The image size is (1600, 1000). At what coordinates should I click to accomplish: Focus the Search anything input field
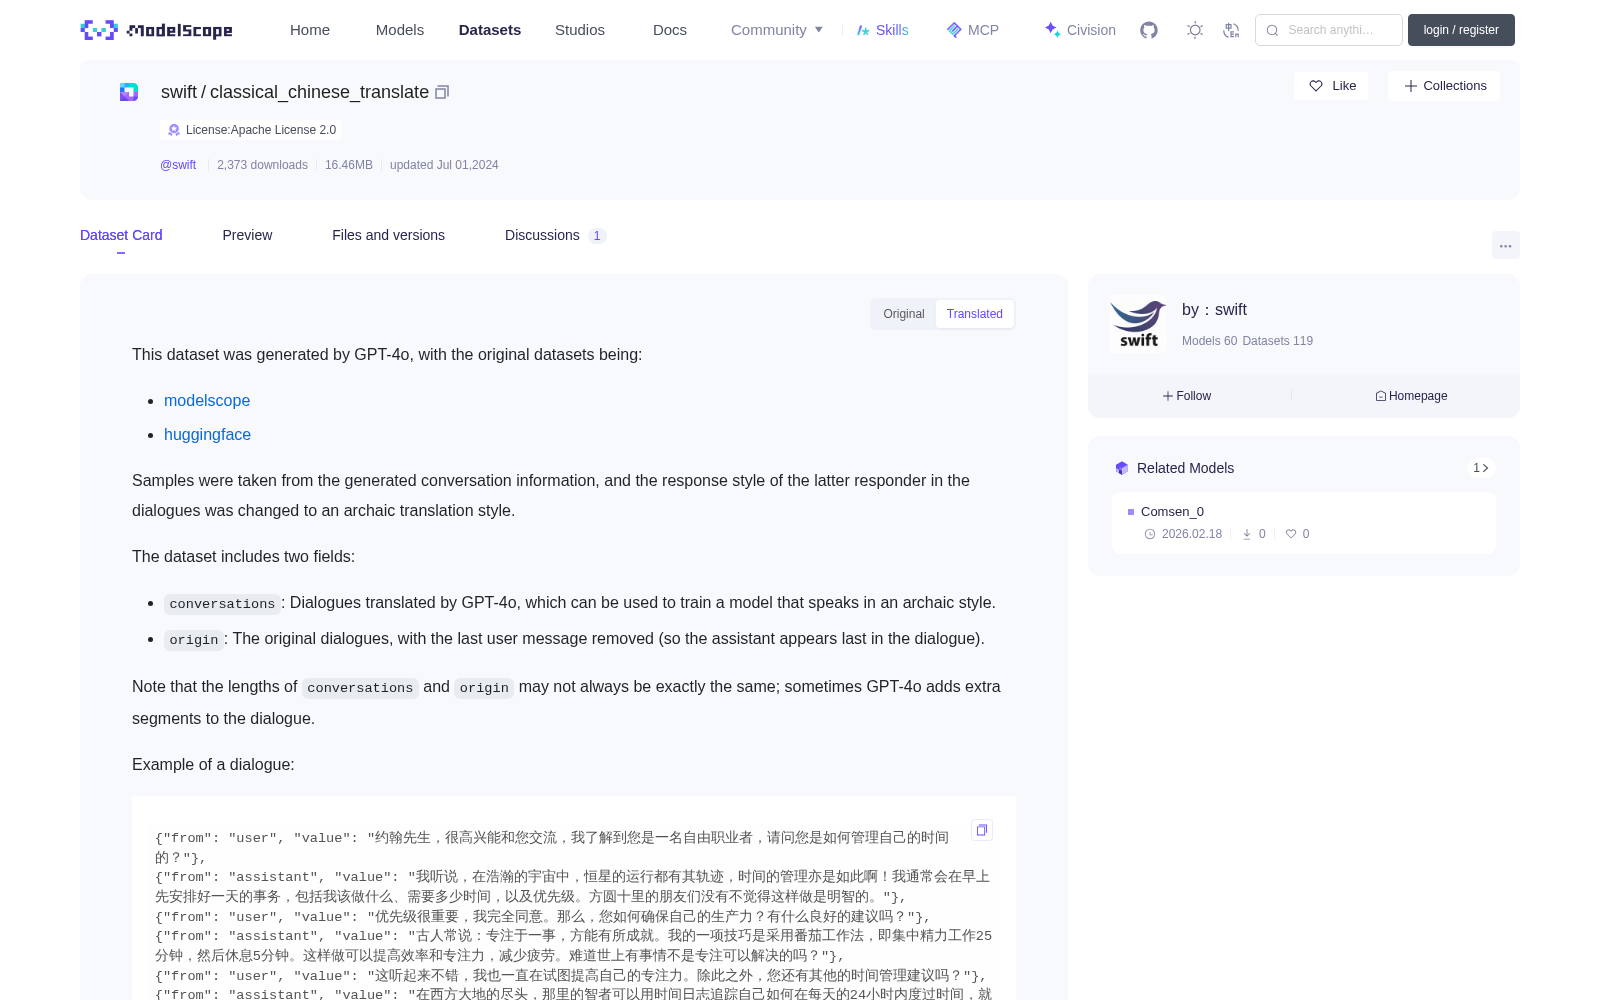point(1329,30)
